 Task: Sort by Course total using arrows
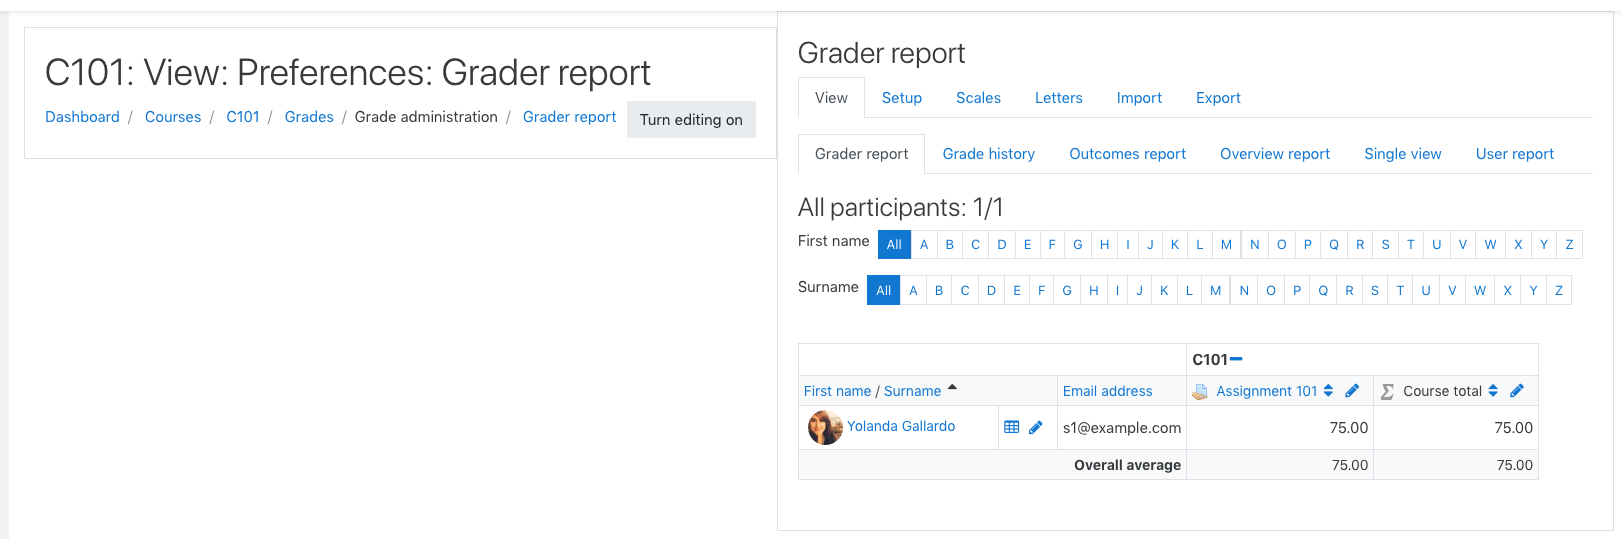[1493, 391]
